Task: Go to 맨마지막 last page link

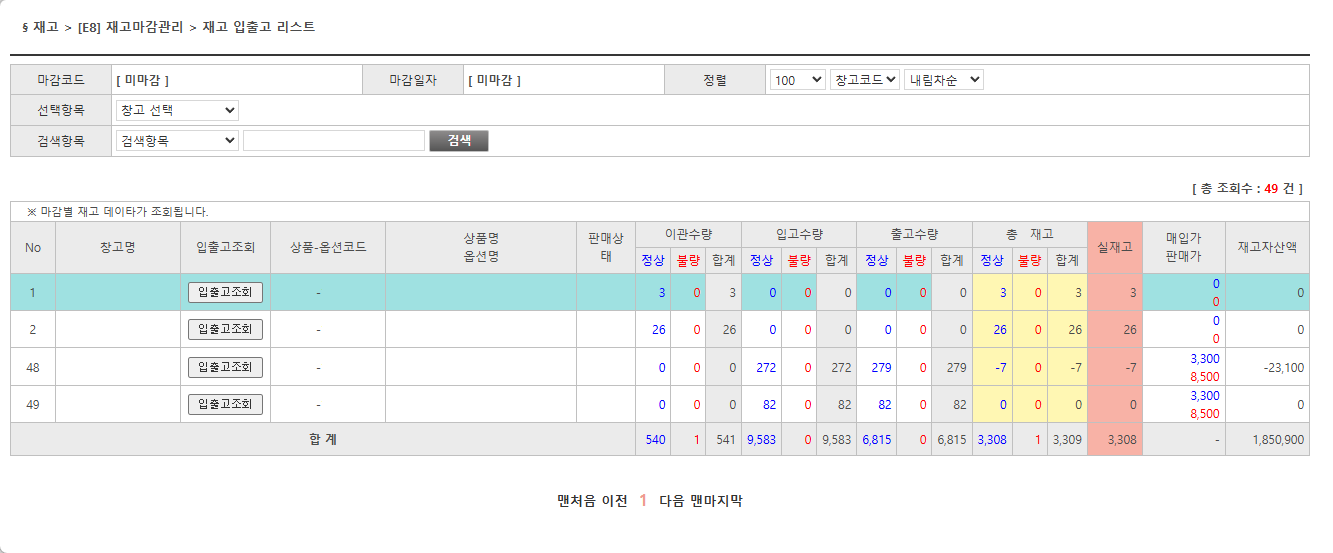Action: pos(716,501)
